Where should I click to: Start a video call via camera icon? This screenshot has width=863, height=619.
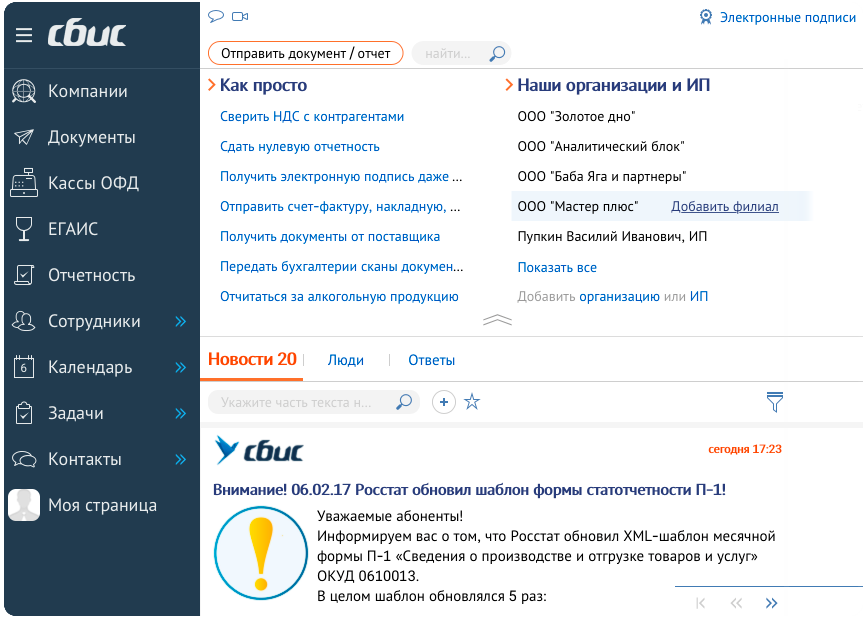pos(240,17)
